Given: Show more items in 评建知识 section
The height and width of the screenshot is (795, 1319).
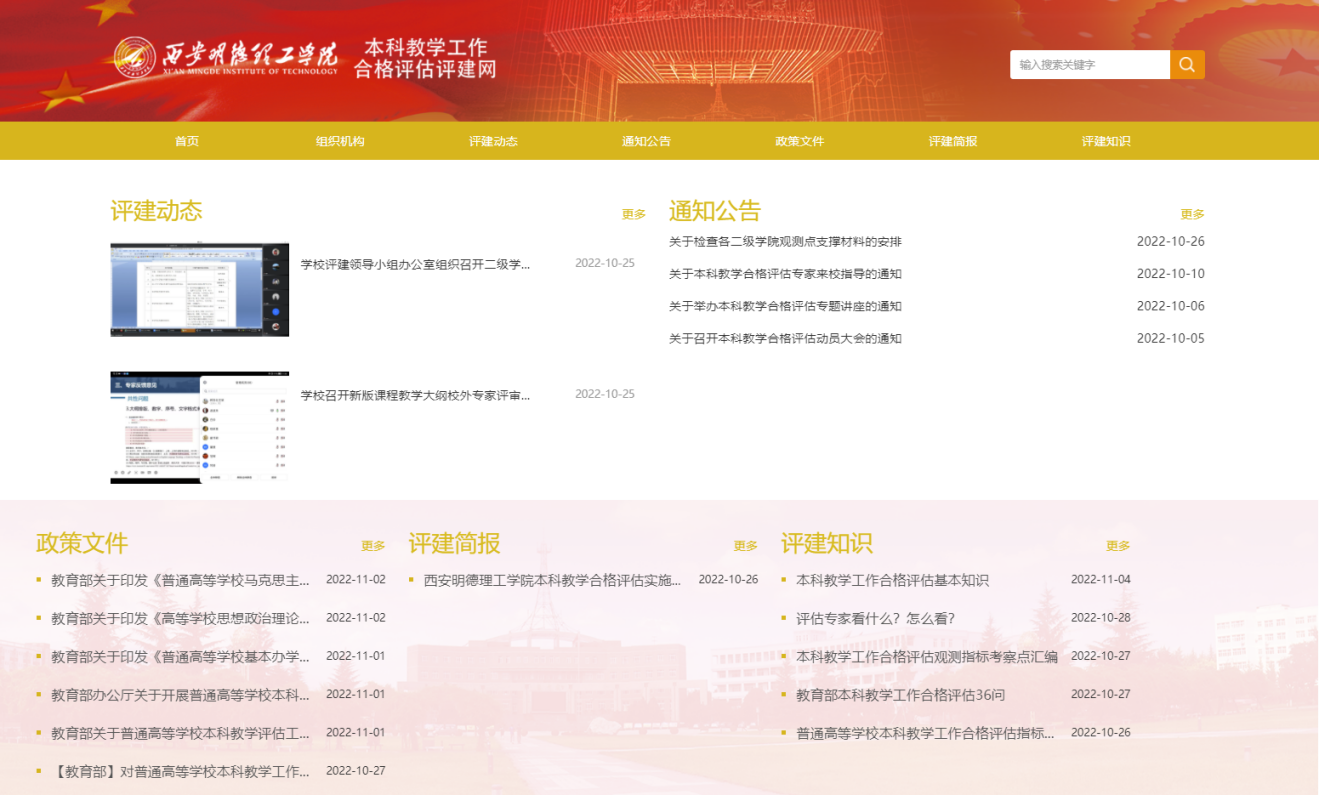Looking at the screenshot, I should (x=1118, y=546).
